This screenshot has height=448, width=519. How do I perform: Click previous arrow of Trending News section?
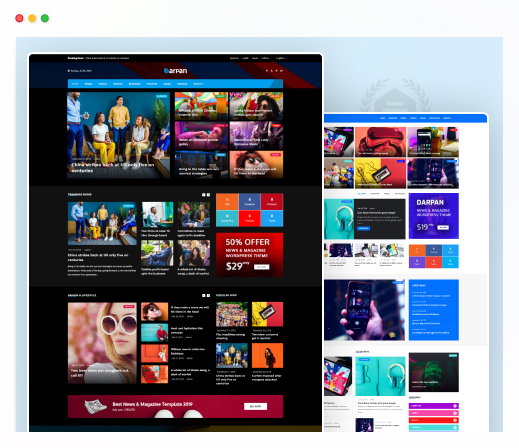[x=204, y=195]
